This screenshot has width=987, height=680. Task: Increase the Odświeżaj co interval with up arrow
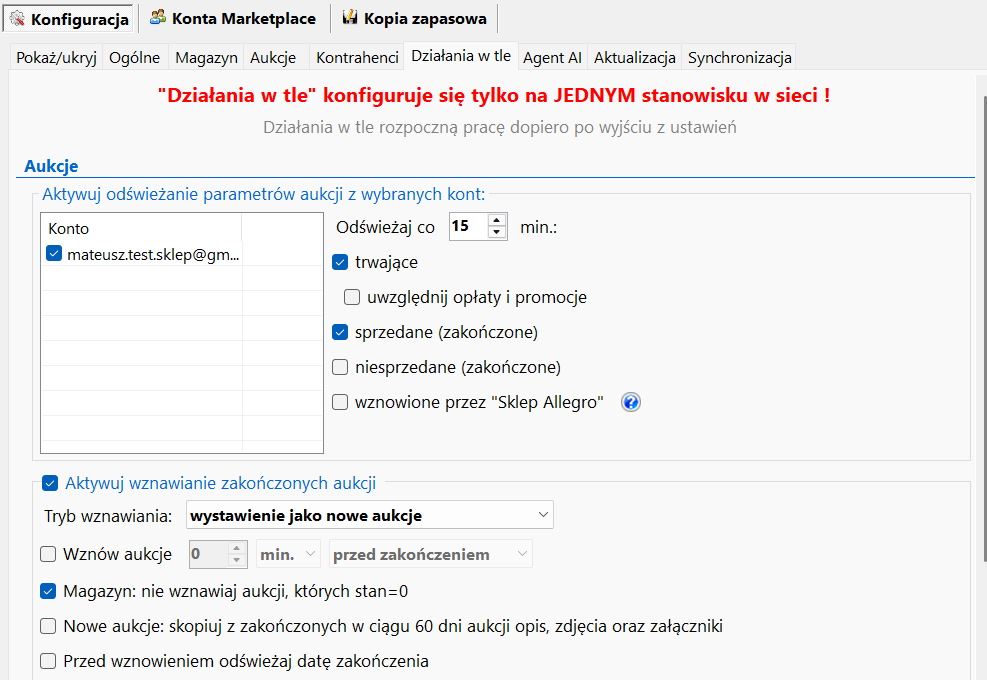coord(497,220)
